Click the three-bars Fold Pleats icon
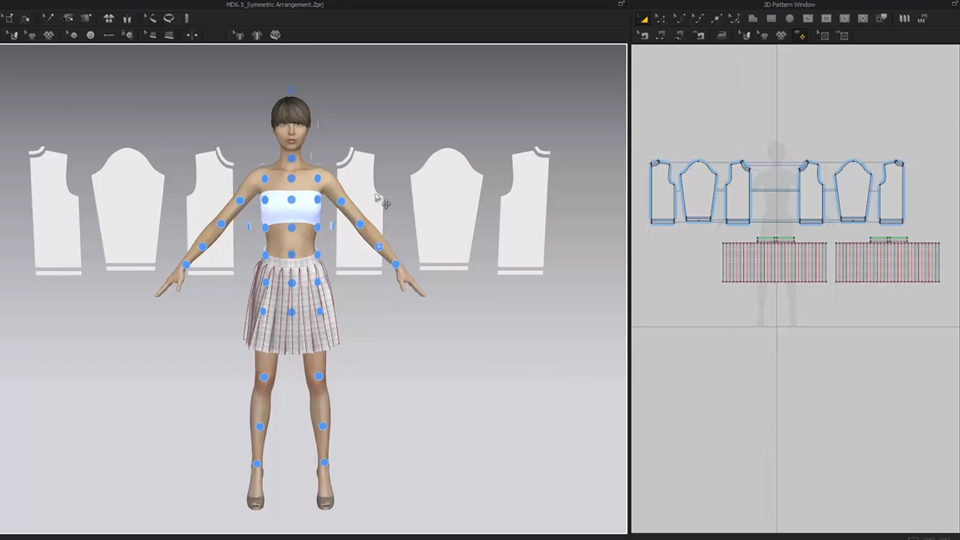 tap(904, 19)
